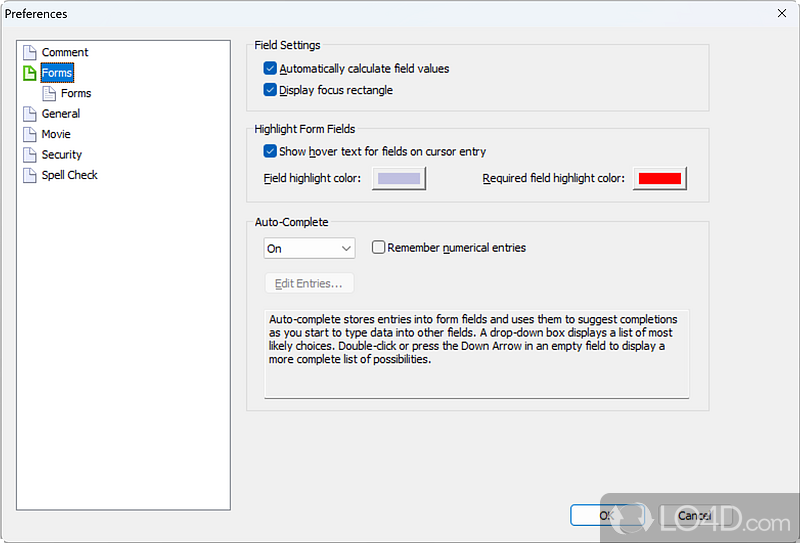Click the page icon beside Movie

click(30, 134)
